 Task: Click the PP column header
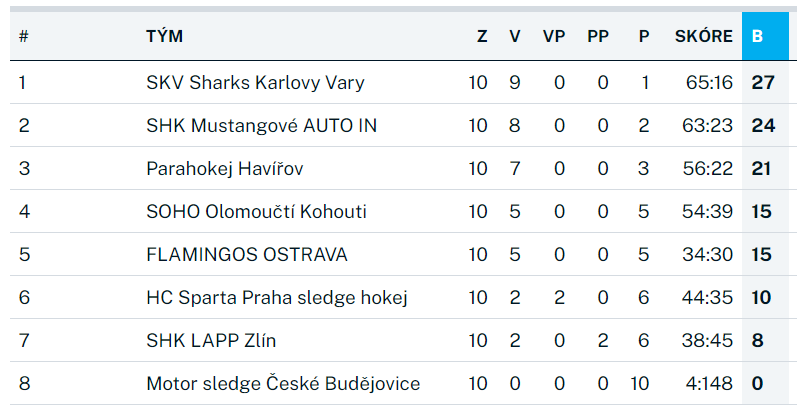coord(598,37)
